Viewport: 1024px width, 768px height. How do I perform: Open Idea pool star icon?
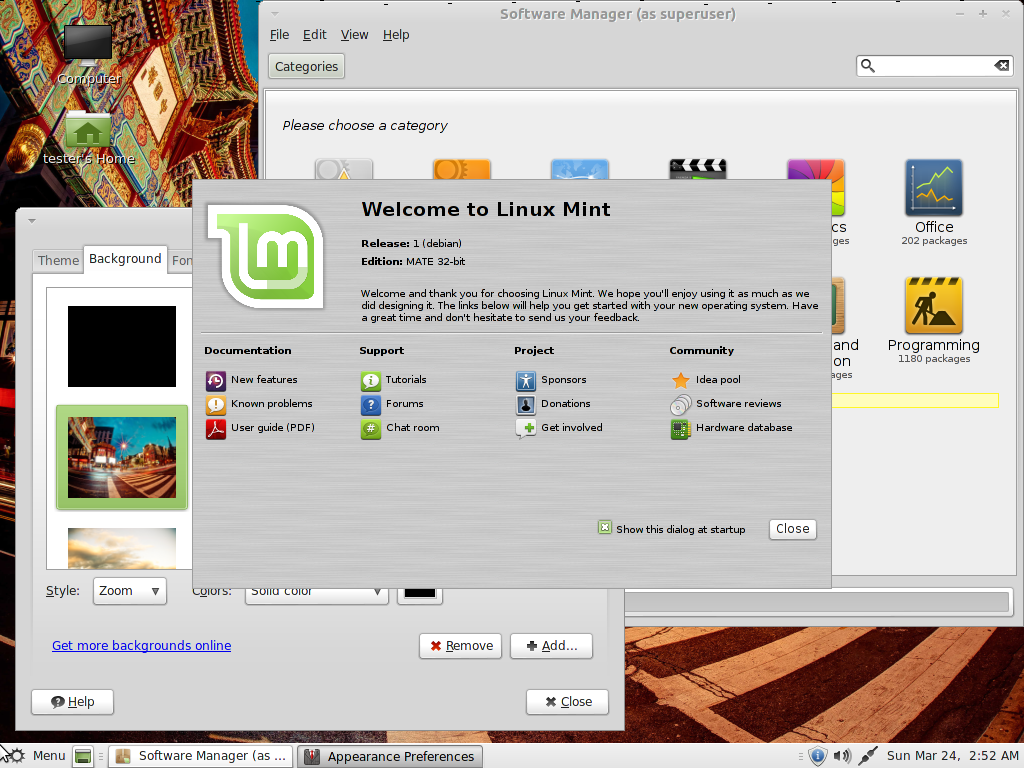tap(680, 381)
